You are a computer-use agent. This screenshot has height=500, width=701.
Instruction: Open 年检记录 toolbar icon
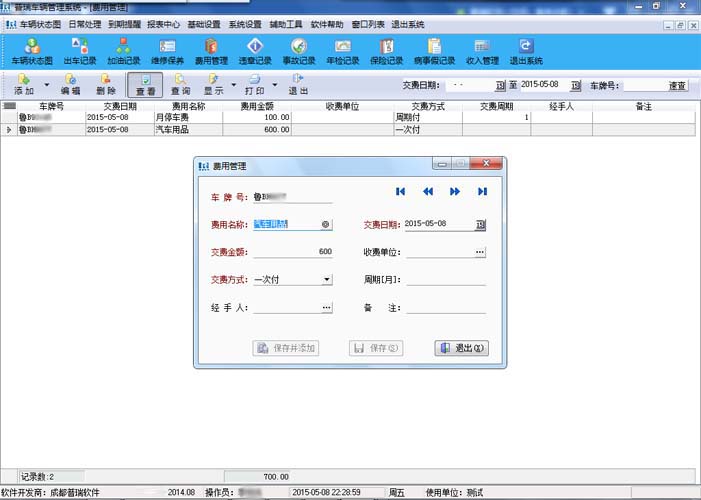click(x=342, y=51)
